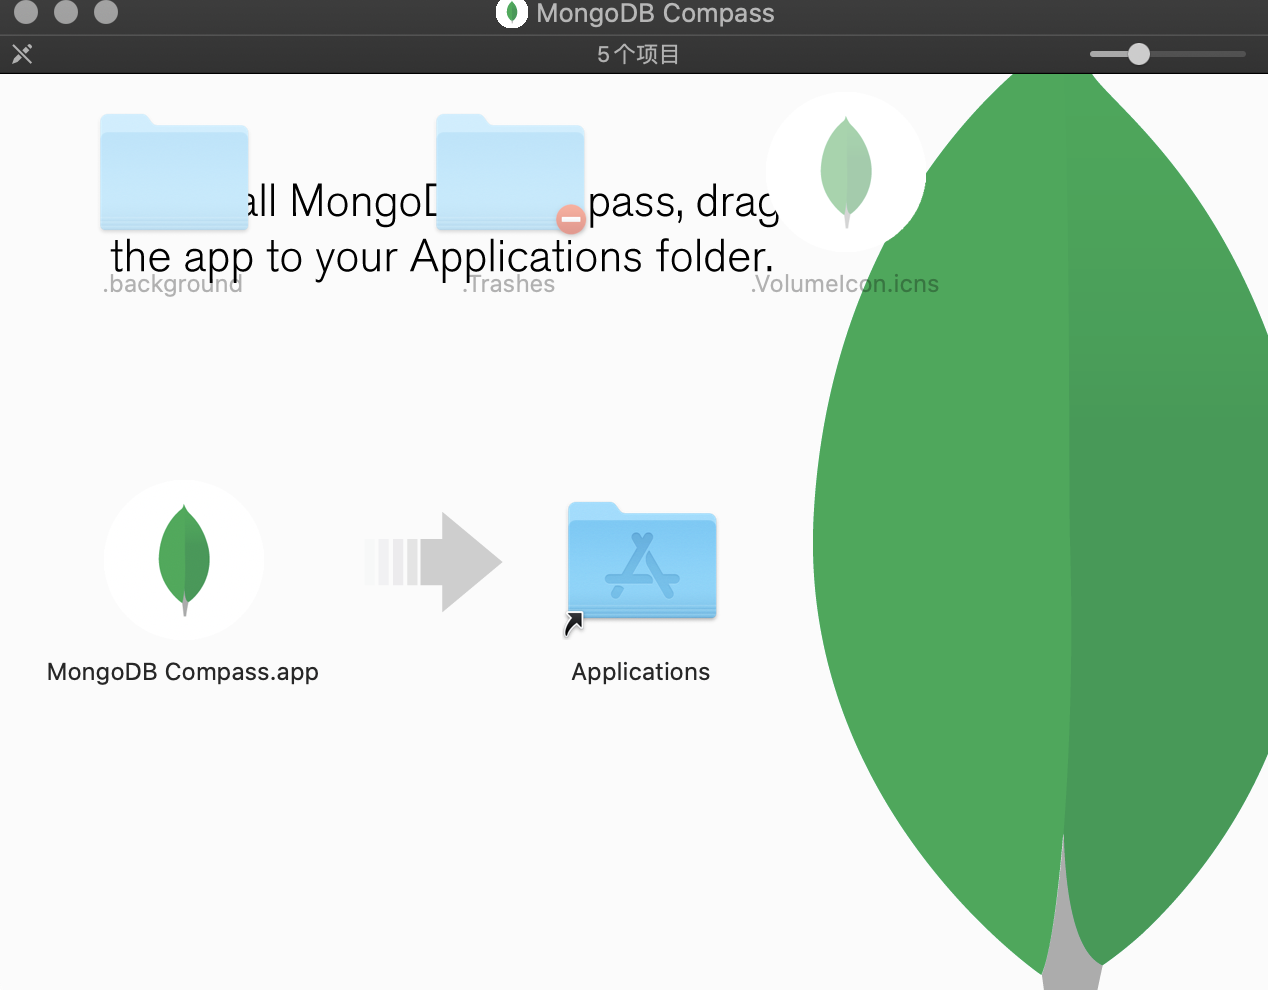Click the '.VolumeIcon.icns' file name
This screenshot has height=990, width=1268.
pyautogui.click(x=845, y=284)
